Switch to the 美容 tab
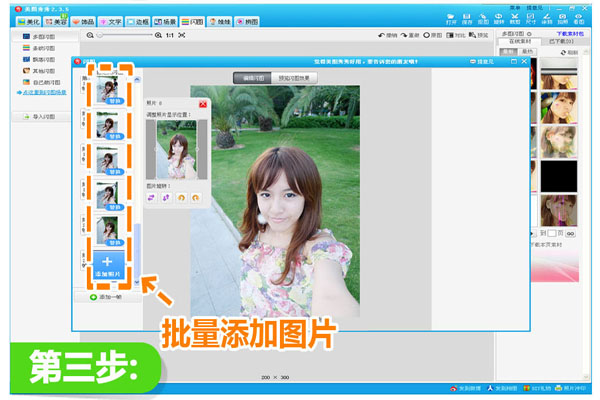 click(56, 22)
